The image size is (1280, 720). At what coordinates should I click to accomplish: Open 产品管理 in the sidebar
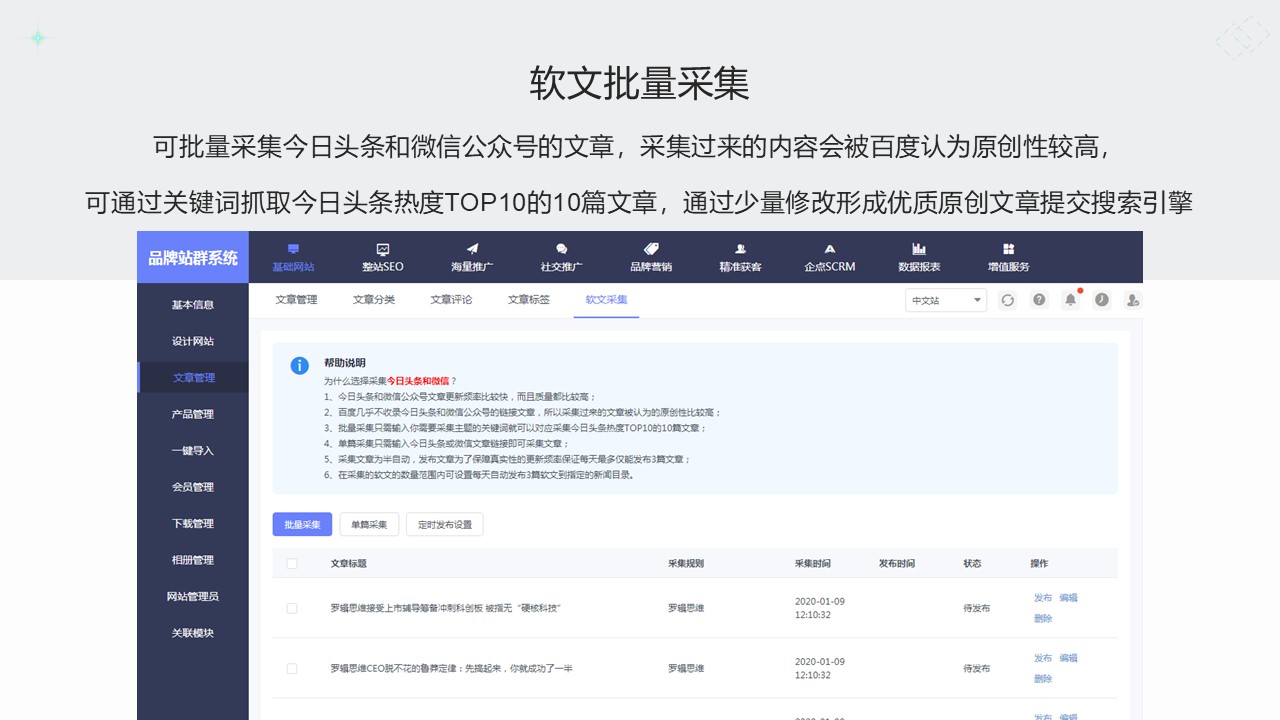click(x=193, y=414)
